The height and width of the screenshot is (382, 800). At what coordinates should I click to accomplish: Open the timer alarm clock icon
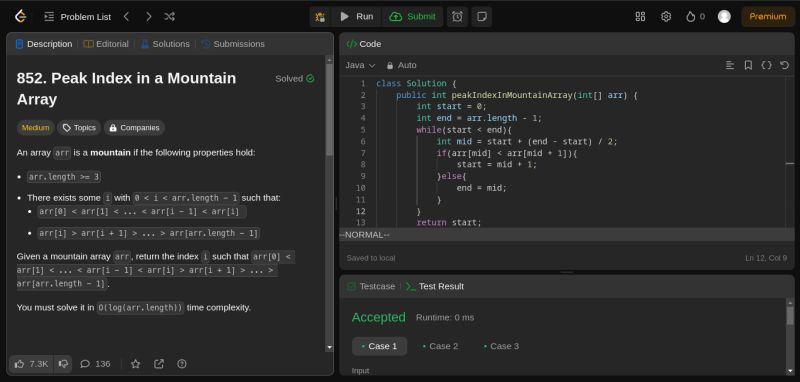click(457, 17)
